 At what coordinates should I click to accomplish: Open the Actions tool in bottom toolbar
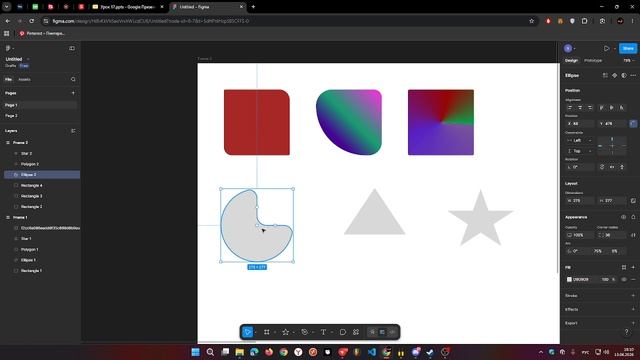356,332
